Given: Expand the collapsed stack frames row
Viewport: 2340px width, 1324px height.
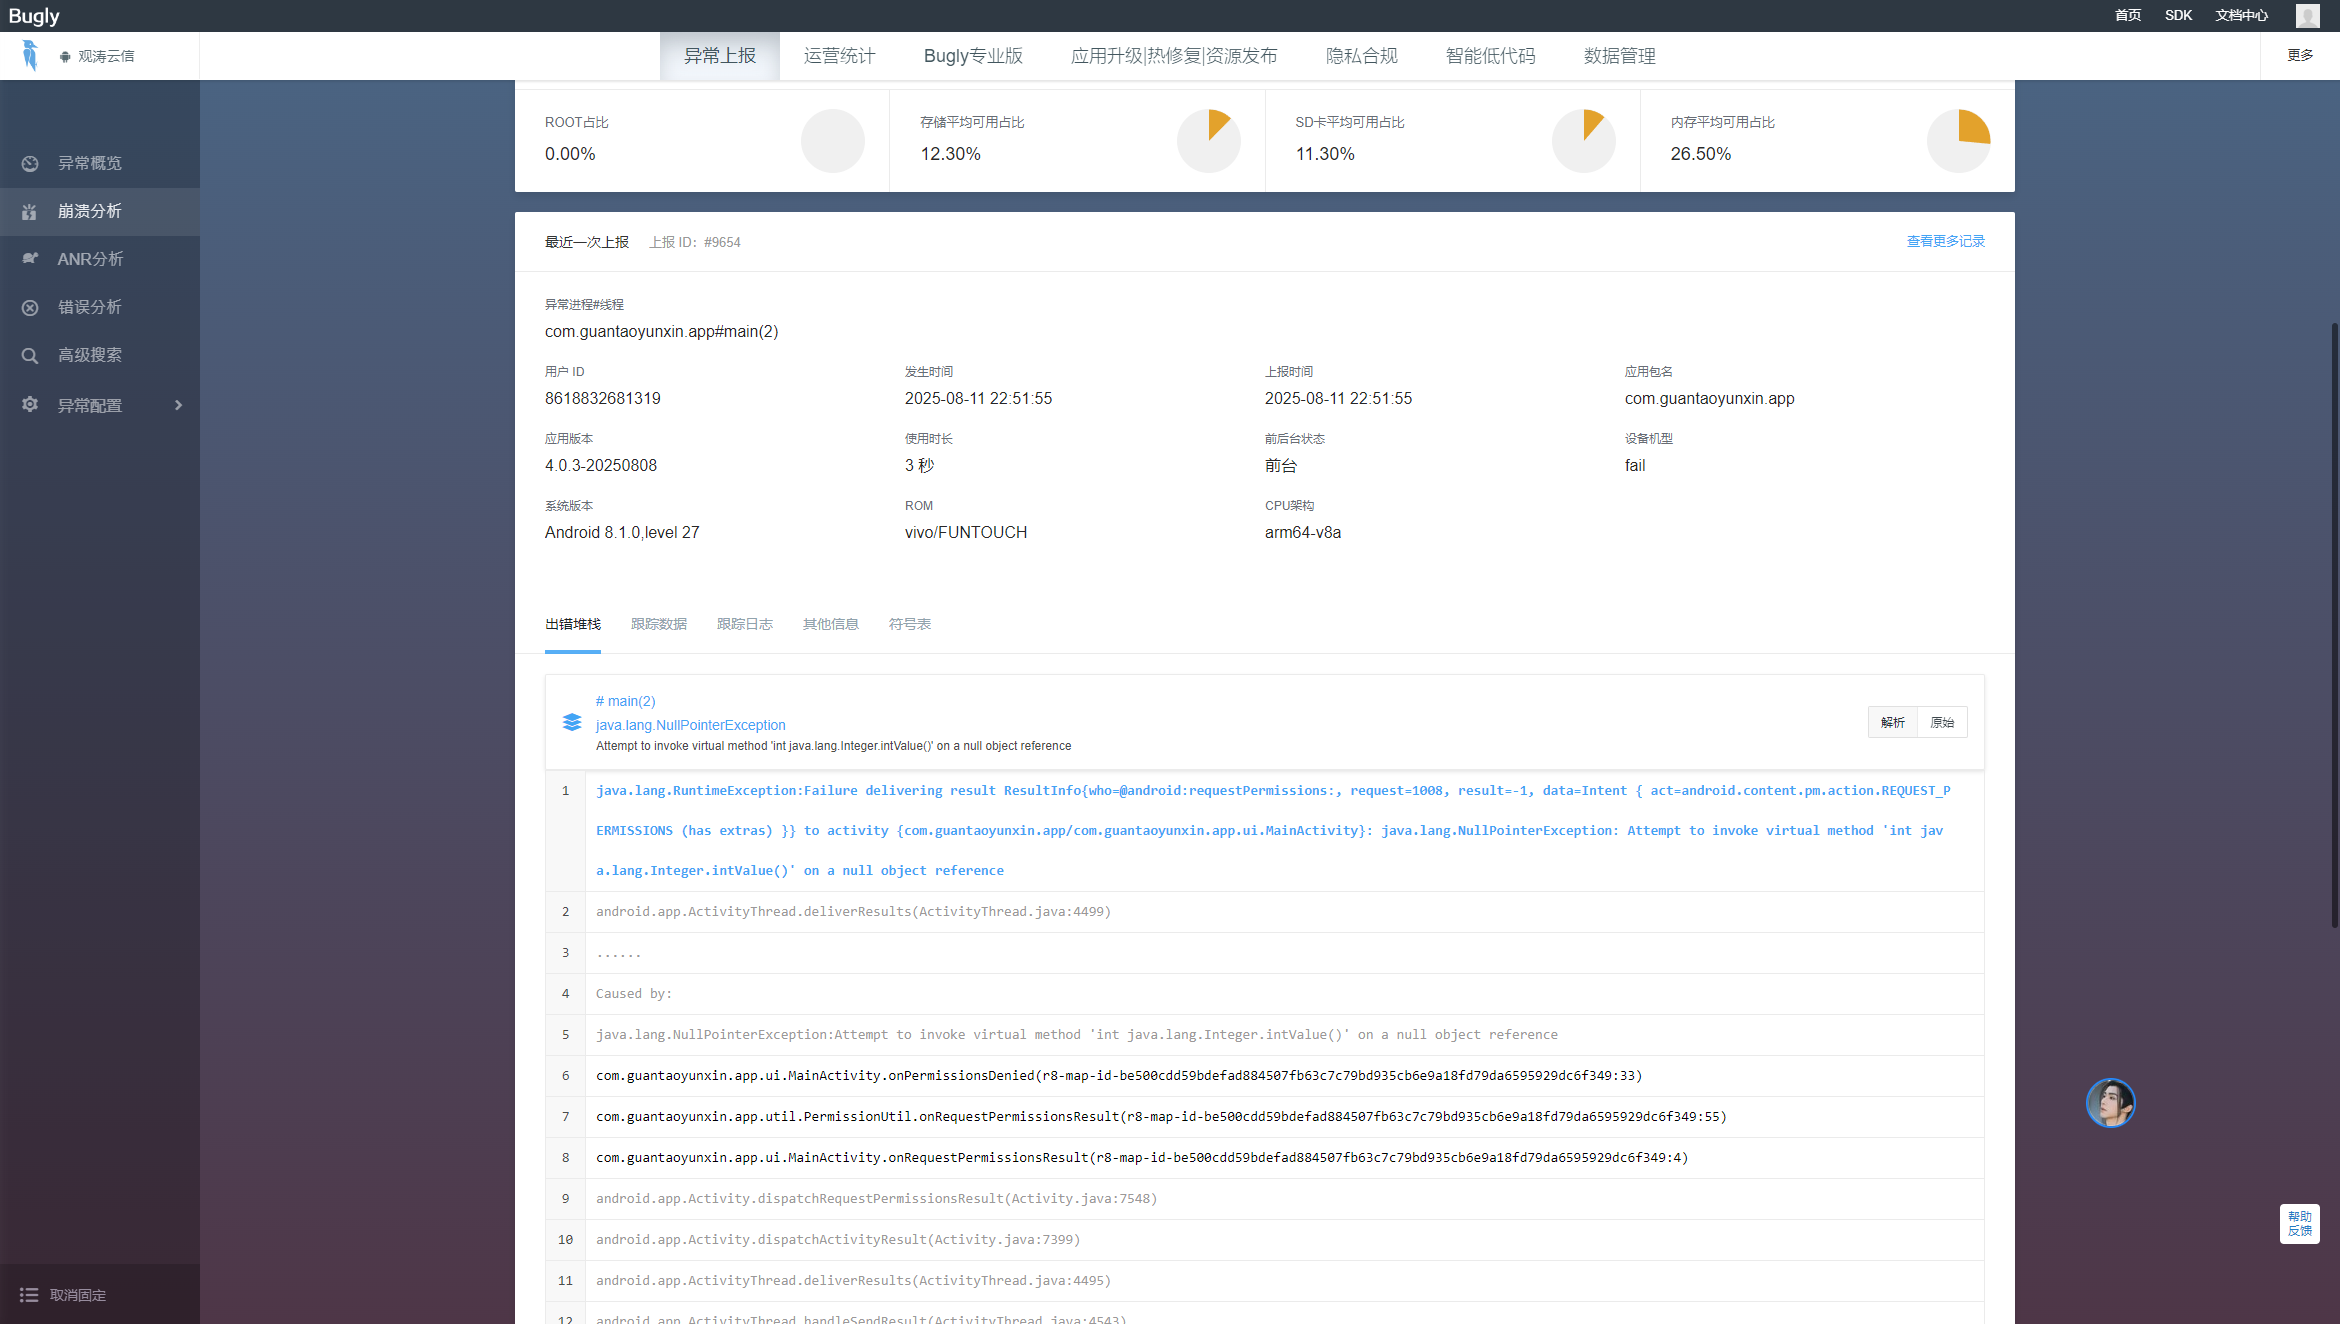Looking at the screenshot, I should click(617, 952).
